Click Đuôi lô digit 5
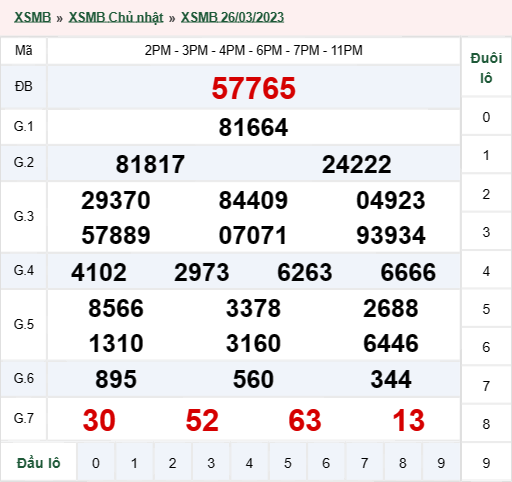This screenshot has width=512, height=482. [486, 309]
